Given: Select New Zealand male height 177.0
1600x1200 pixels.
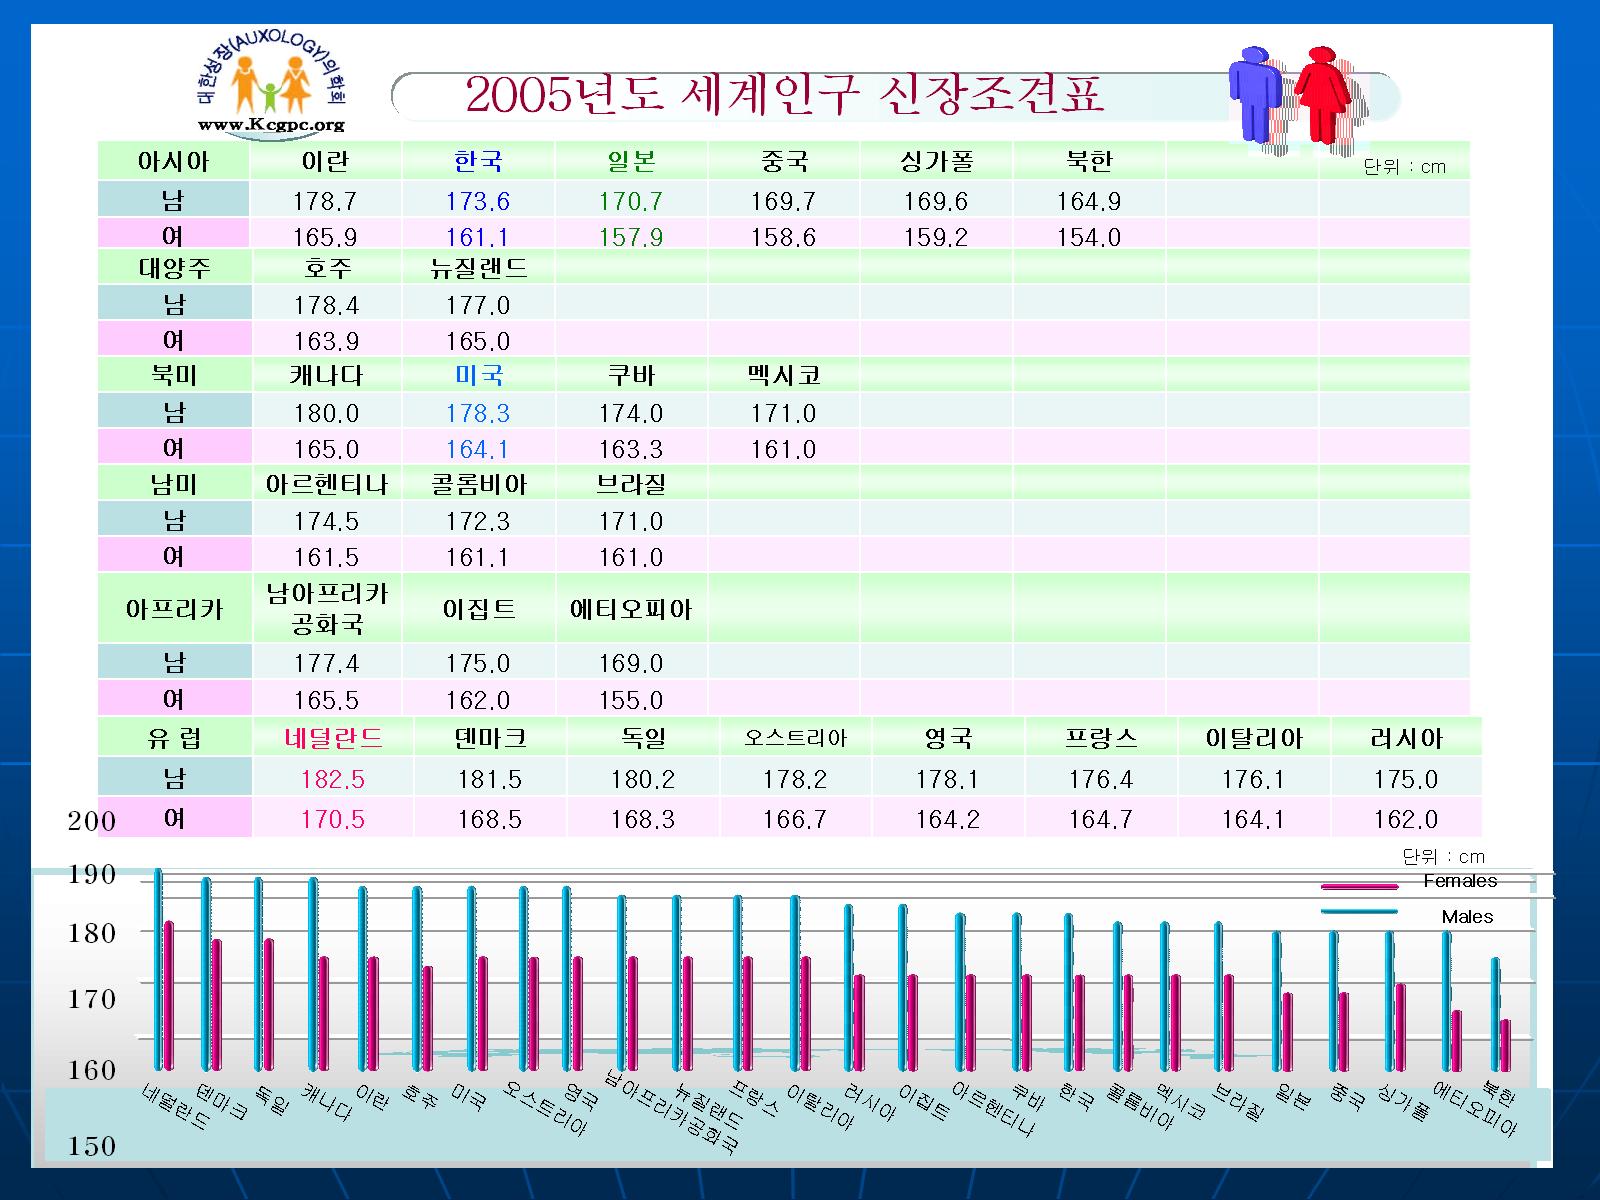Looking at the screenshot, I should [x=478, y=305].
